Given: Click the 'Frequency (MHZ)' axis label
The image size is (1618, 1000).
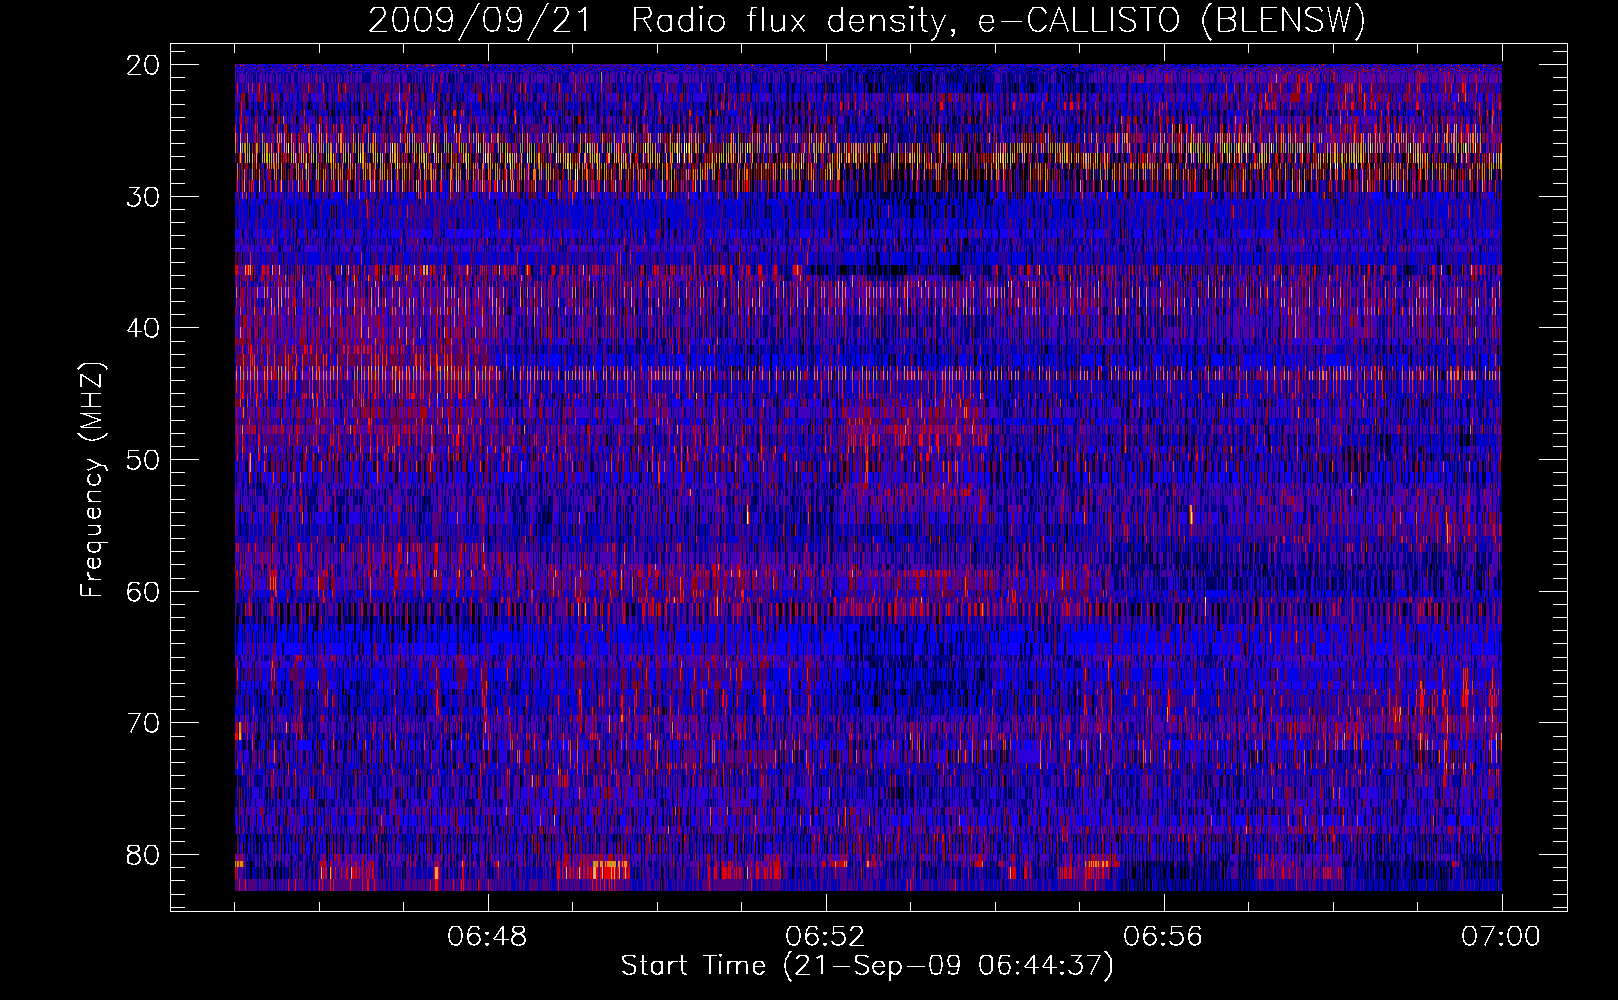Looking at the screenshot, I should coord(92,480).
